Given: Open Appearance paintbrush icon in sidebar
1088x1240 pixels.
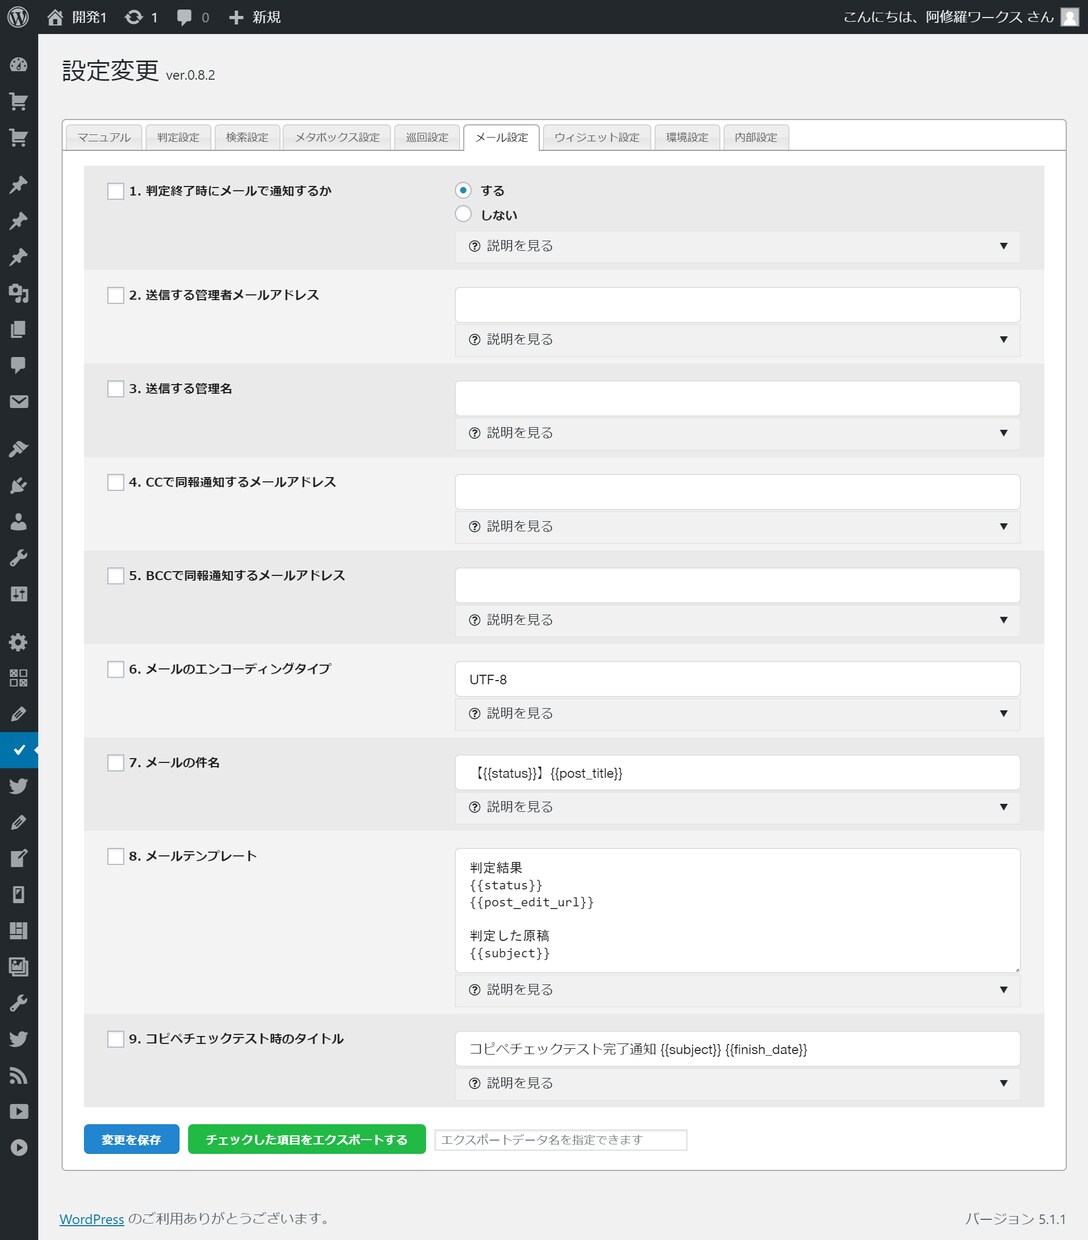Looking at the screenshot, I should [18, 449].
